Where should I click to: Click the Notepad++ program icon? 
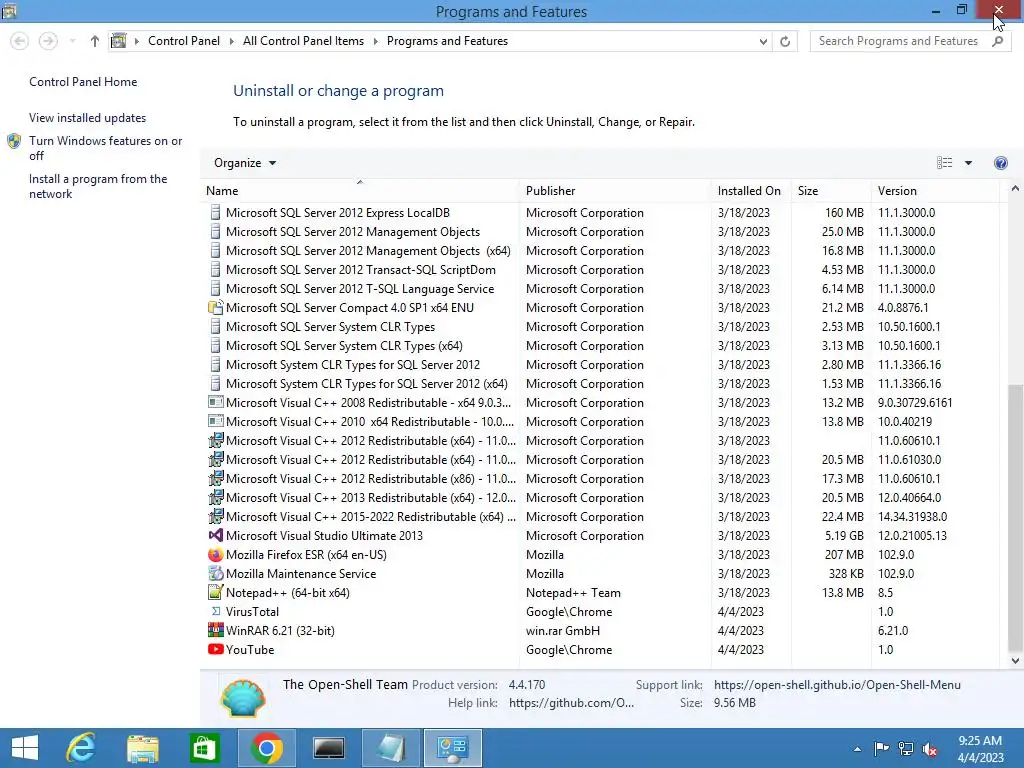216,592
